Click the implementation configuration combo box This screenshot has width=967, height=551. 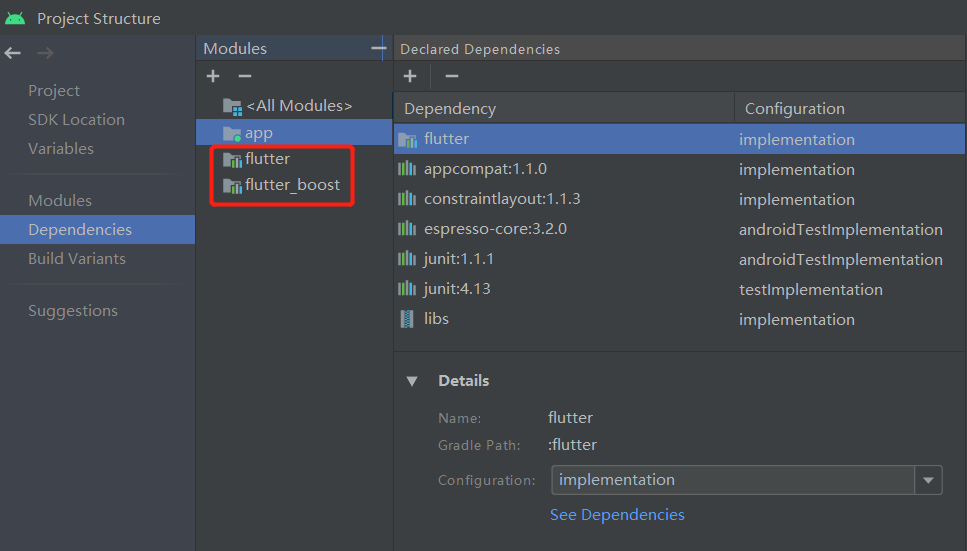pos(747,480)
